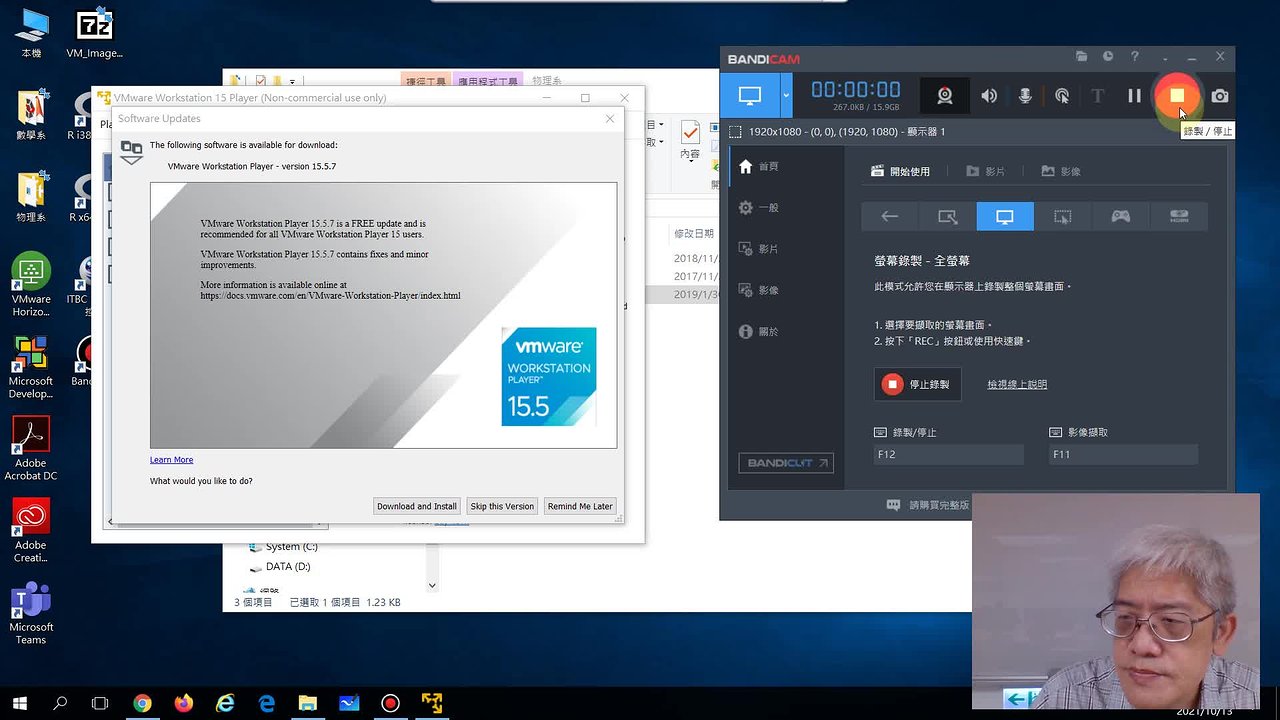Open Bandicam from the taskbar
This screenshot has height=720, width=1280.
390,703
